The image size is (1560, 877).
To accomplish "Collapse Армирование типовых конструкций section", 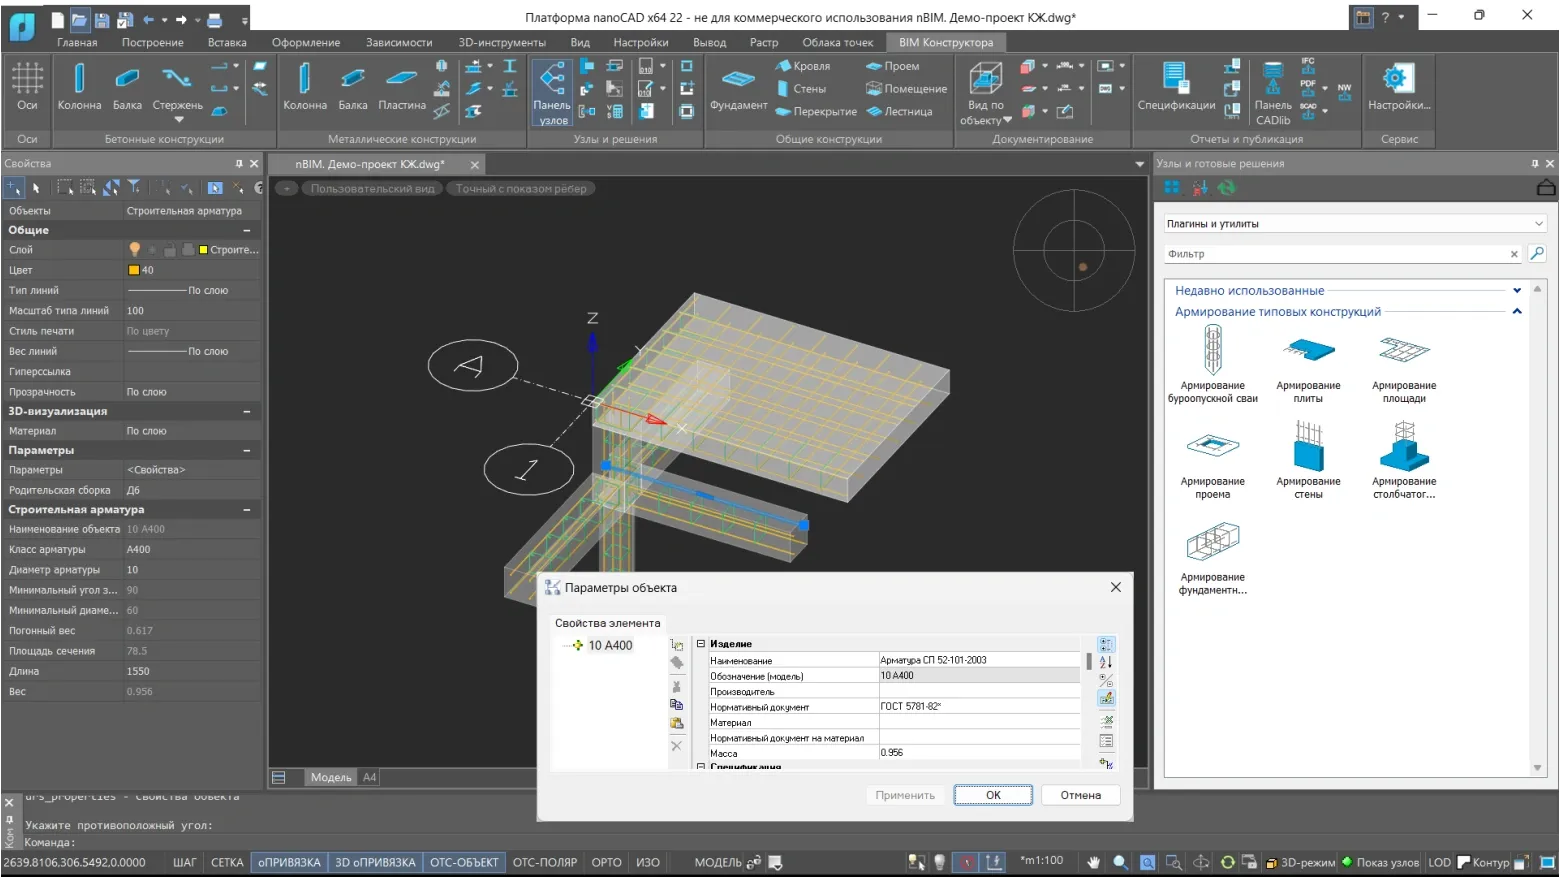I will [1517, 312].
